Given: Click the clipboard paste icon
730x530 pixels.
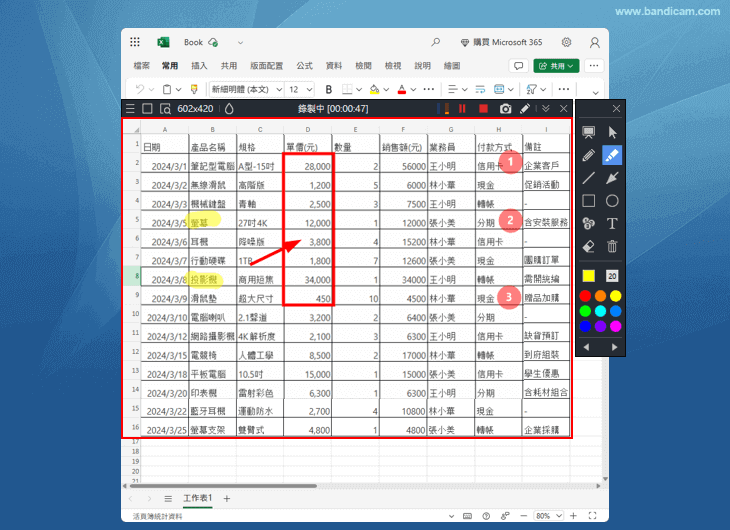Looking at the screenshot, I should pyautogui.click(x=167, y=89).
